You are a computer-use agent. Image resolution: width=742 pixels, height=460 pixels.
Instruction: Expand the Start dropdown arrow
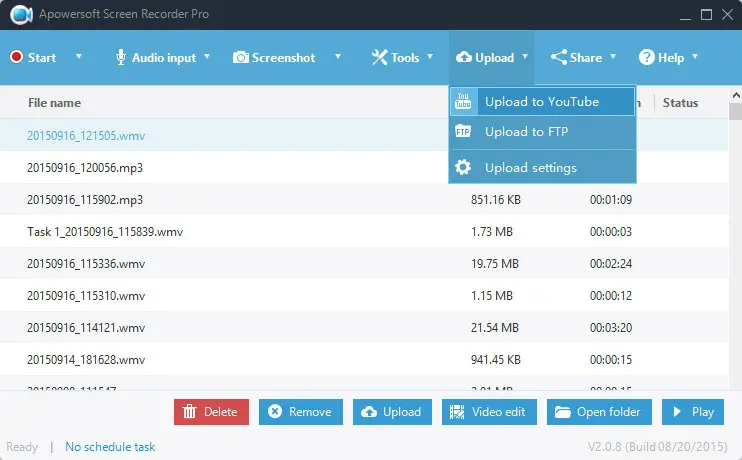click(x=78, y=56)
